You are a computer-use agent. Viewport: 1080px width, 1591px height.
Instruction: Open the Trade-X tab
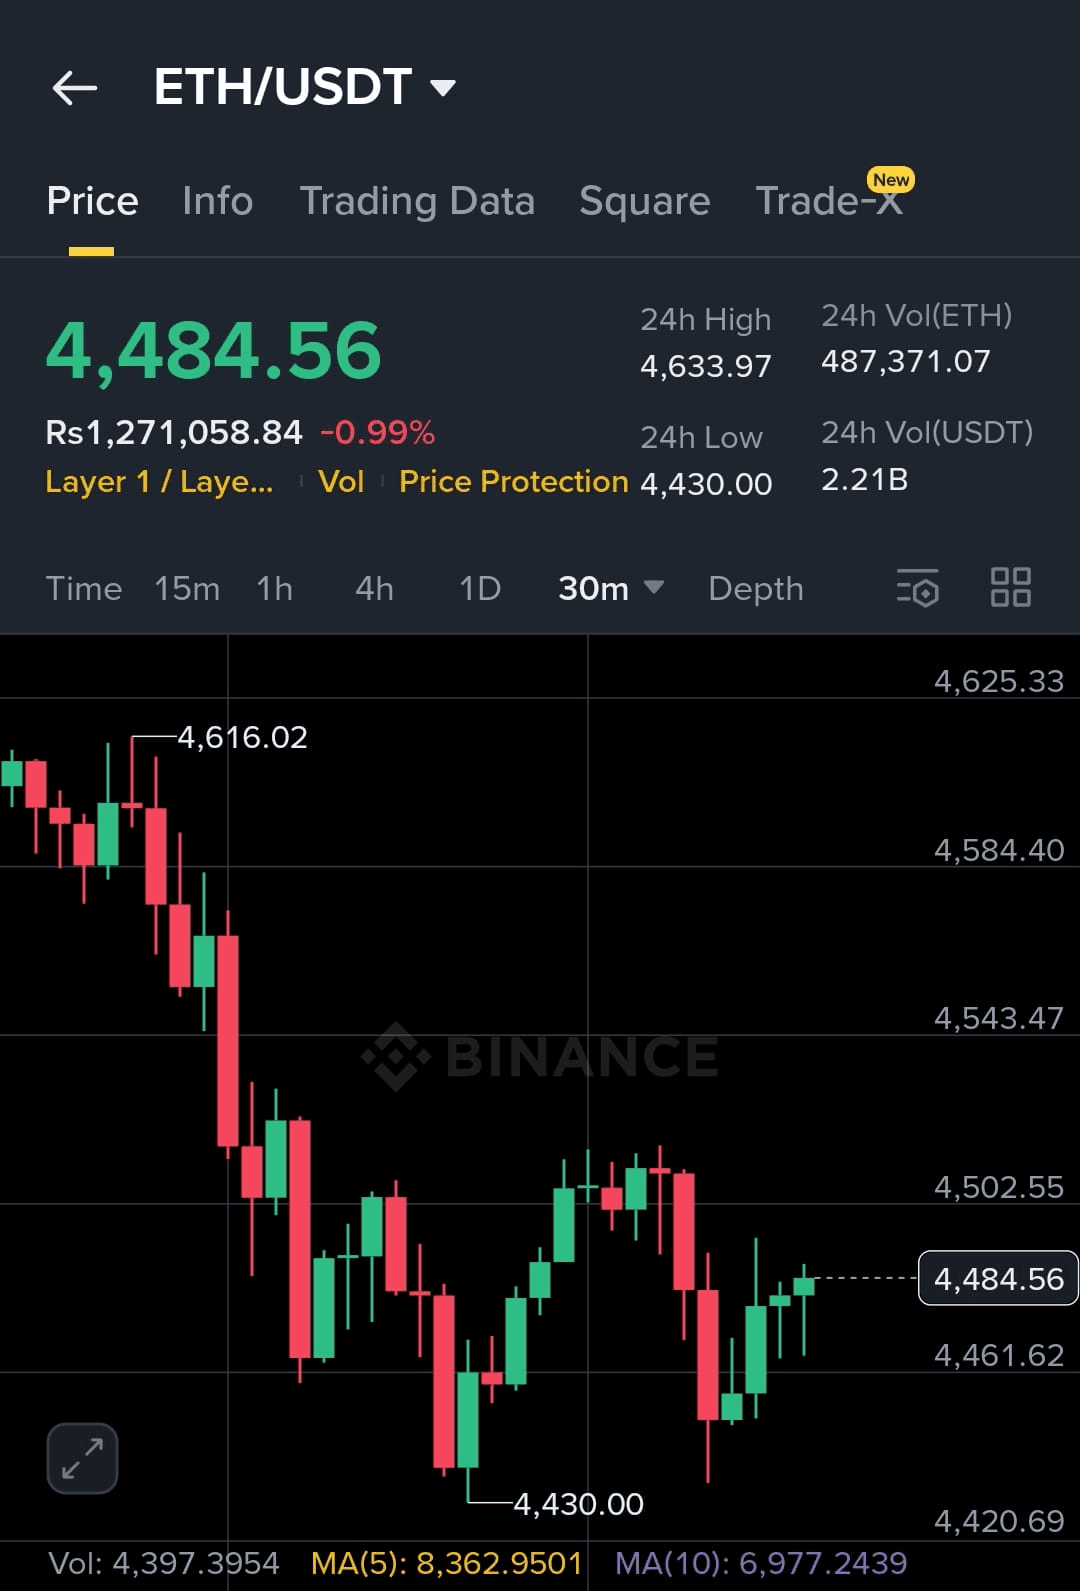(x=829, y=201)
